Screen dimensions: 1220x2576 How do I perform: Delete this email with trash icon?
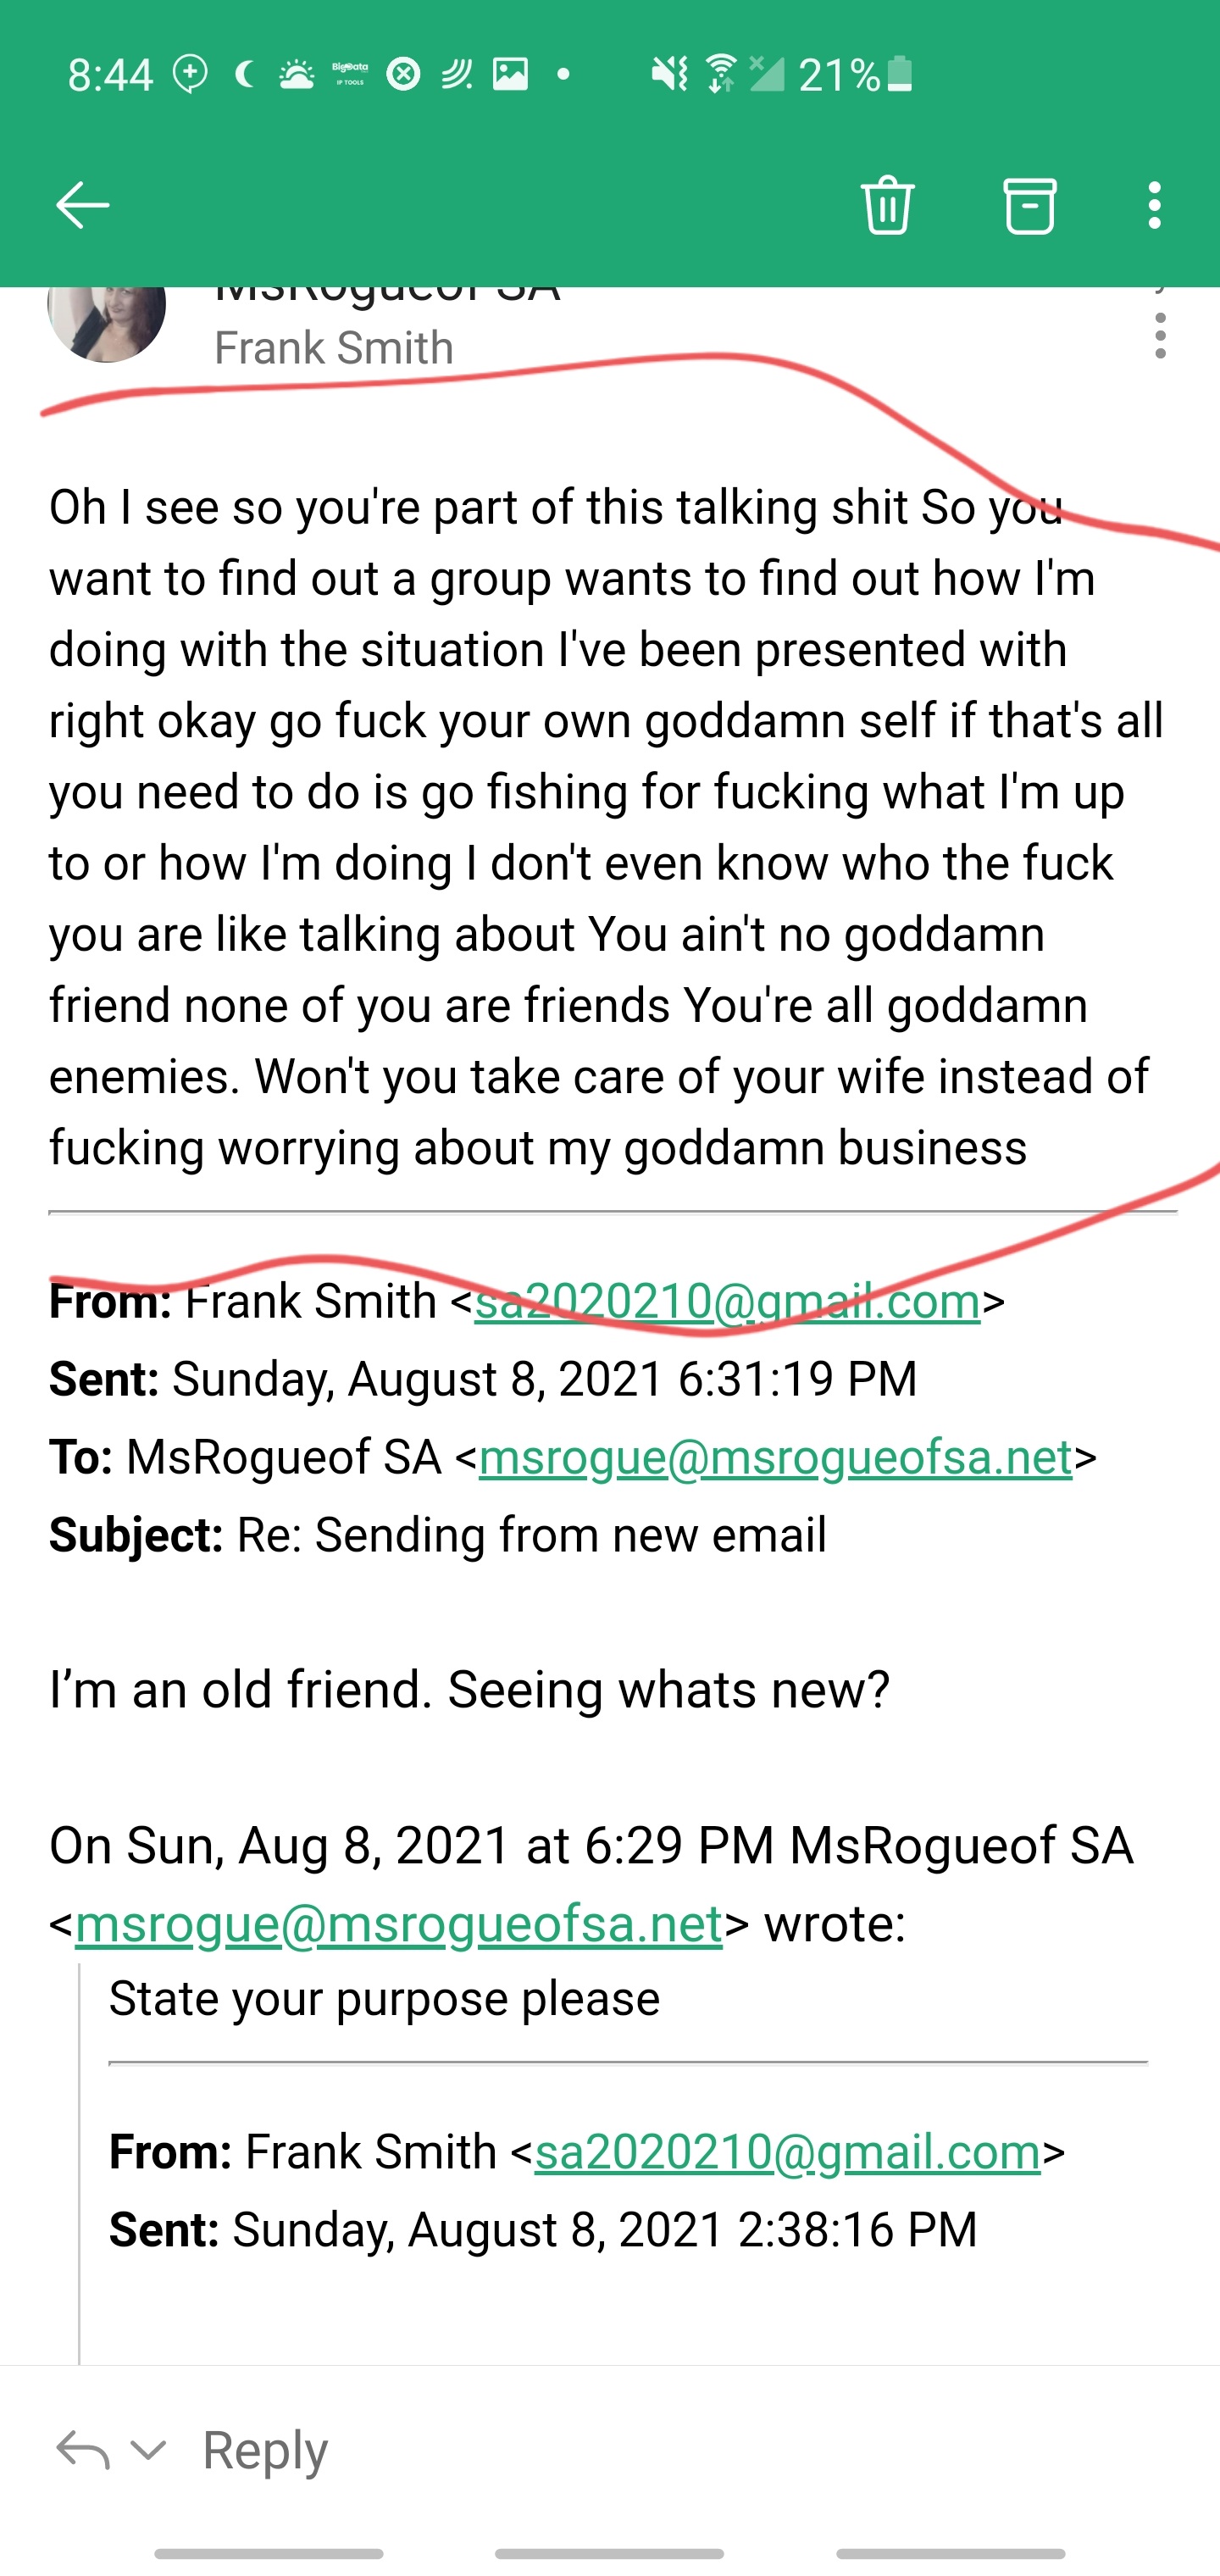pyautogui.click(x=887, y=206)
